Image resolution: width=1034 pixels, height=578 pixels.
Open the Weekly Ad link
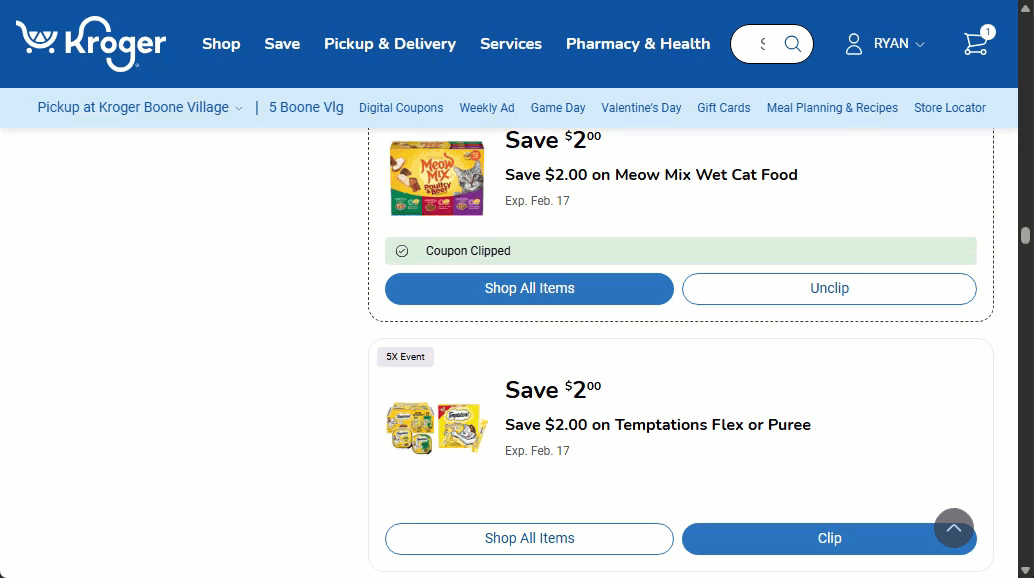point(487,108)
